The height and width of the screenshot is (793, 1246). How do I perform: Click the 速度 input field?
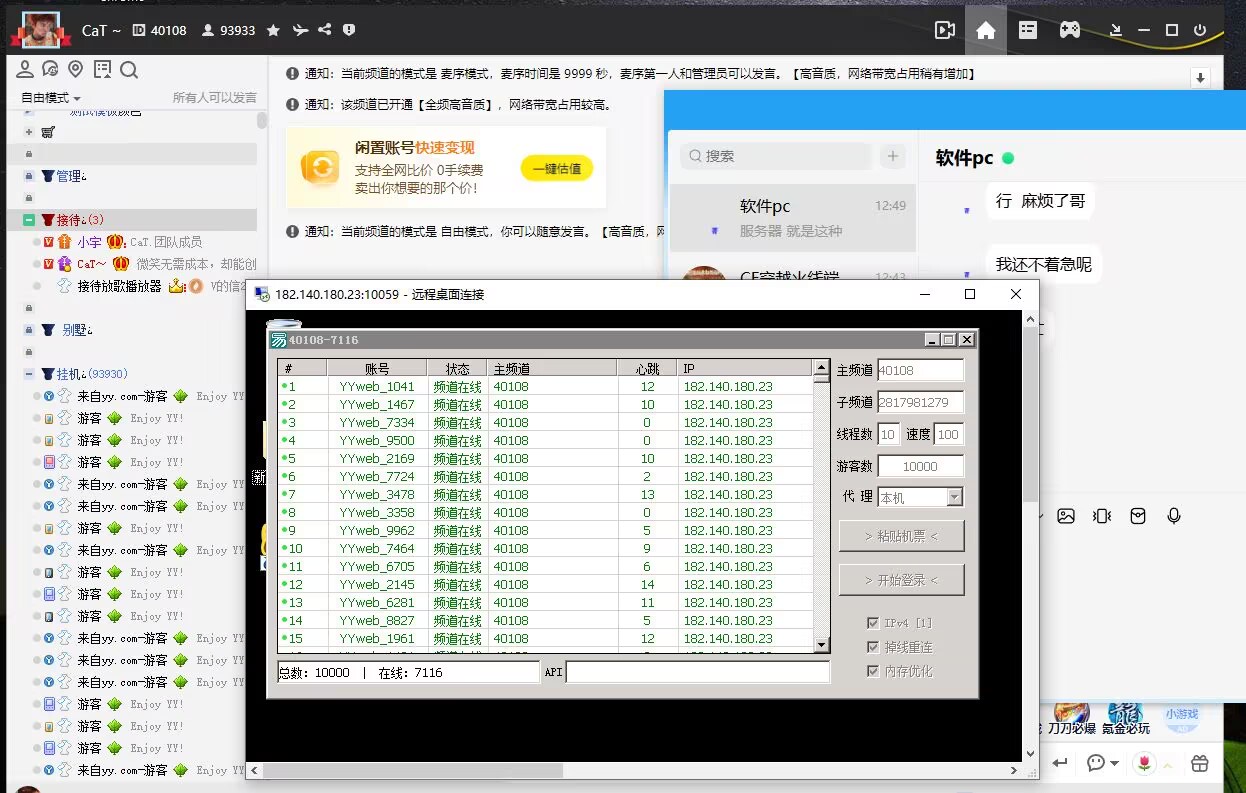(948, 434)
